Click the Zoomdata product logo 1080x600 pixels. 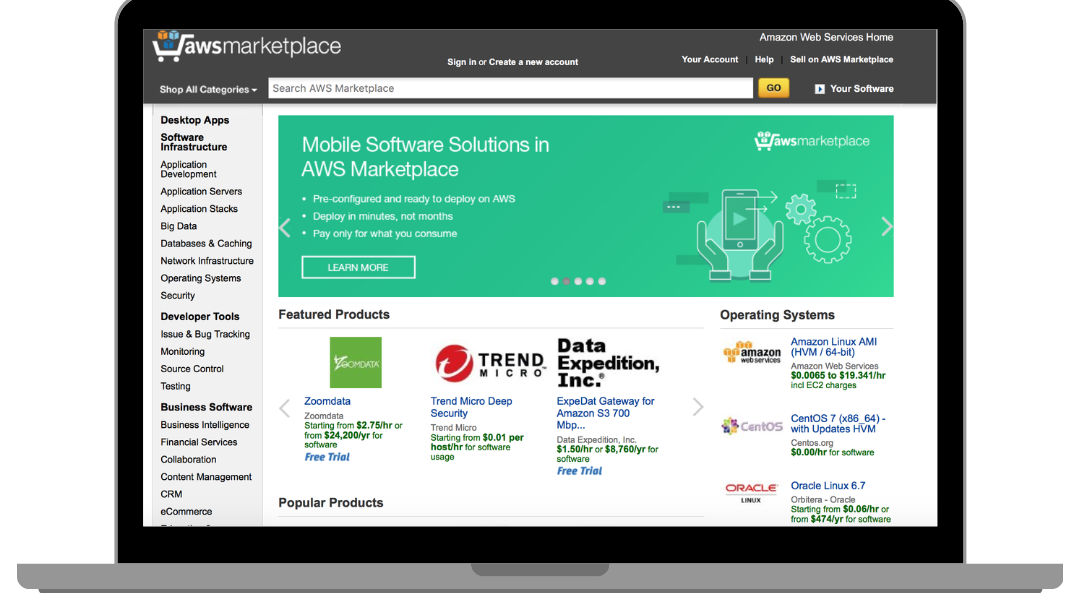coord(355,363)
